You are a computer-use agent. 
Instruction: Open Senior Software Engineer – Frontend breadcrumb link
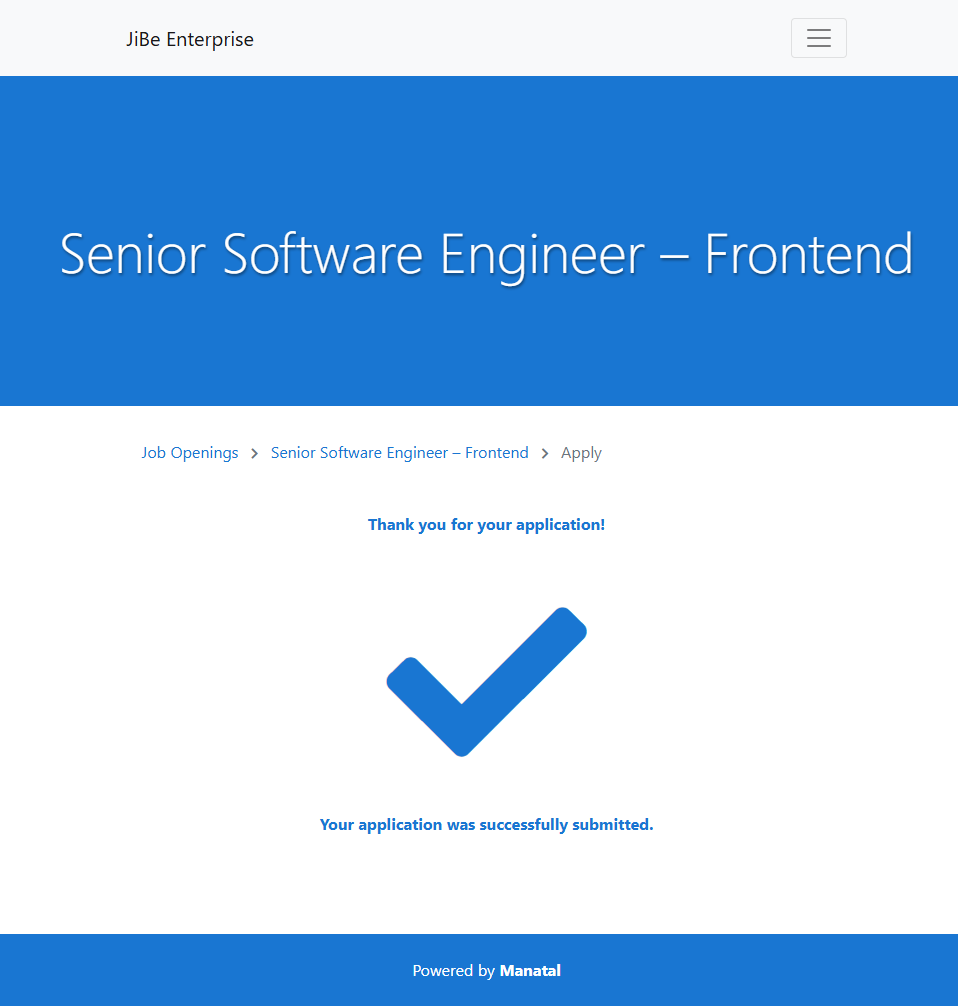399,453
